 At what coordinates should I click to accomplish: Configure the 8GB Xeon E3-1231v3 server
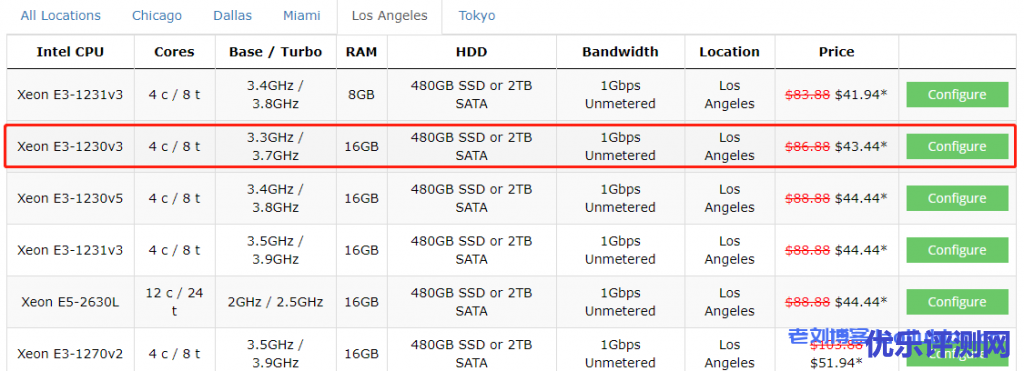coord(957,95)
